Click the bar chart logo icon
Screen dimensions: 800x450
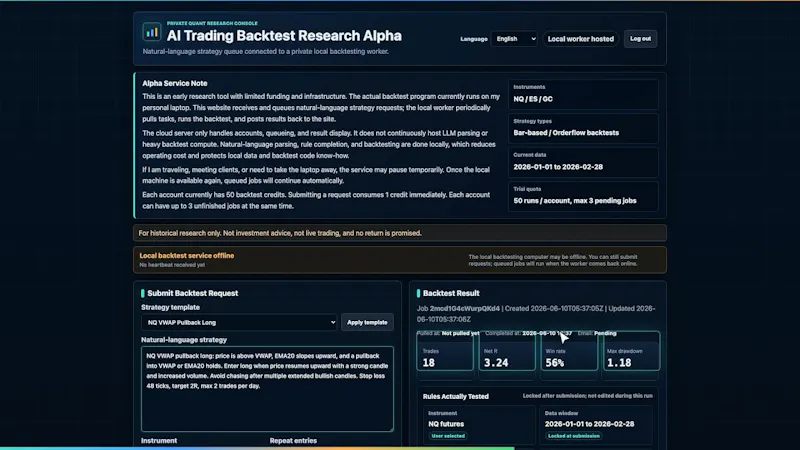(x=152, y=33)
